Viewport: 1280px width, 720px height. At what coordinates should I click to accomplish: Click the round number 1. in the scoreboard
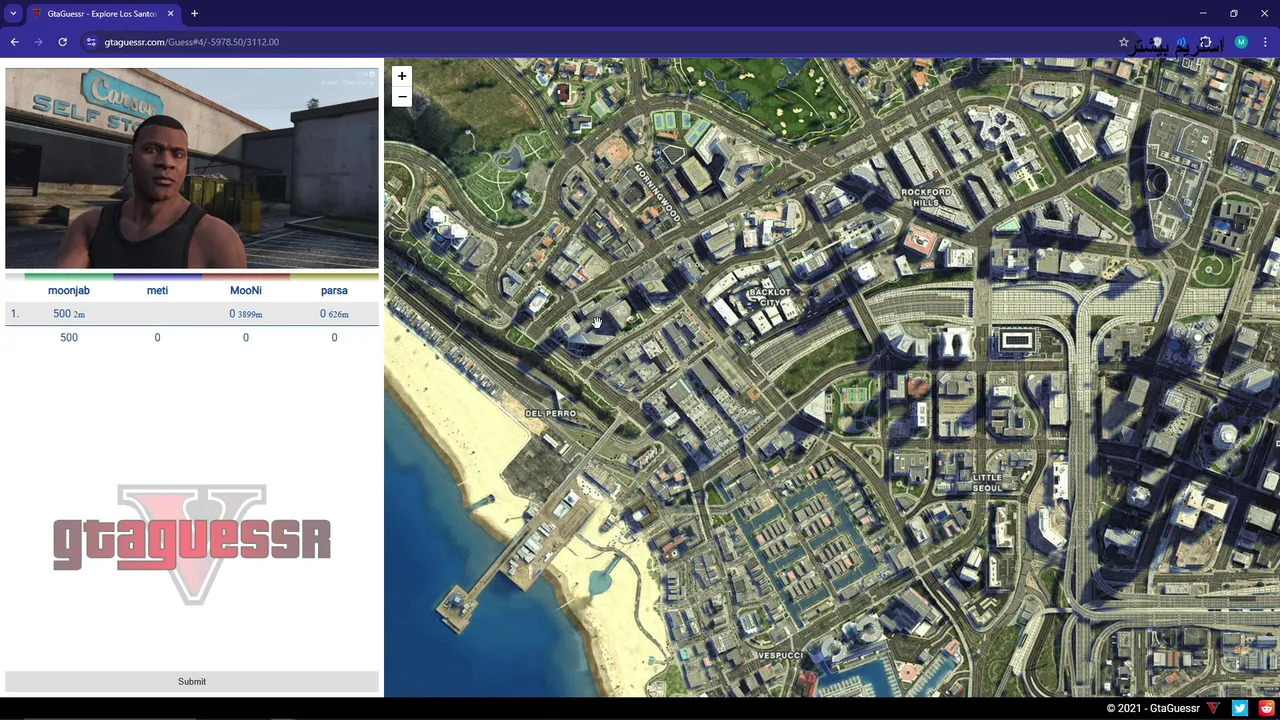click(14, 314)
